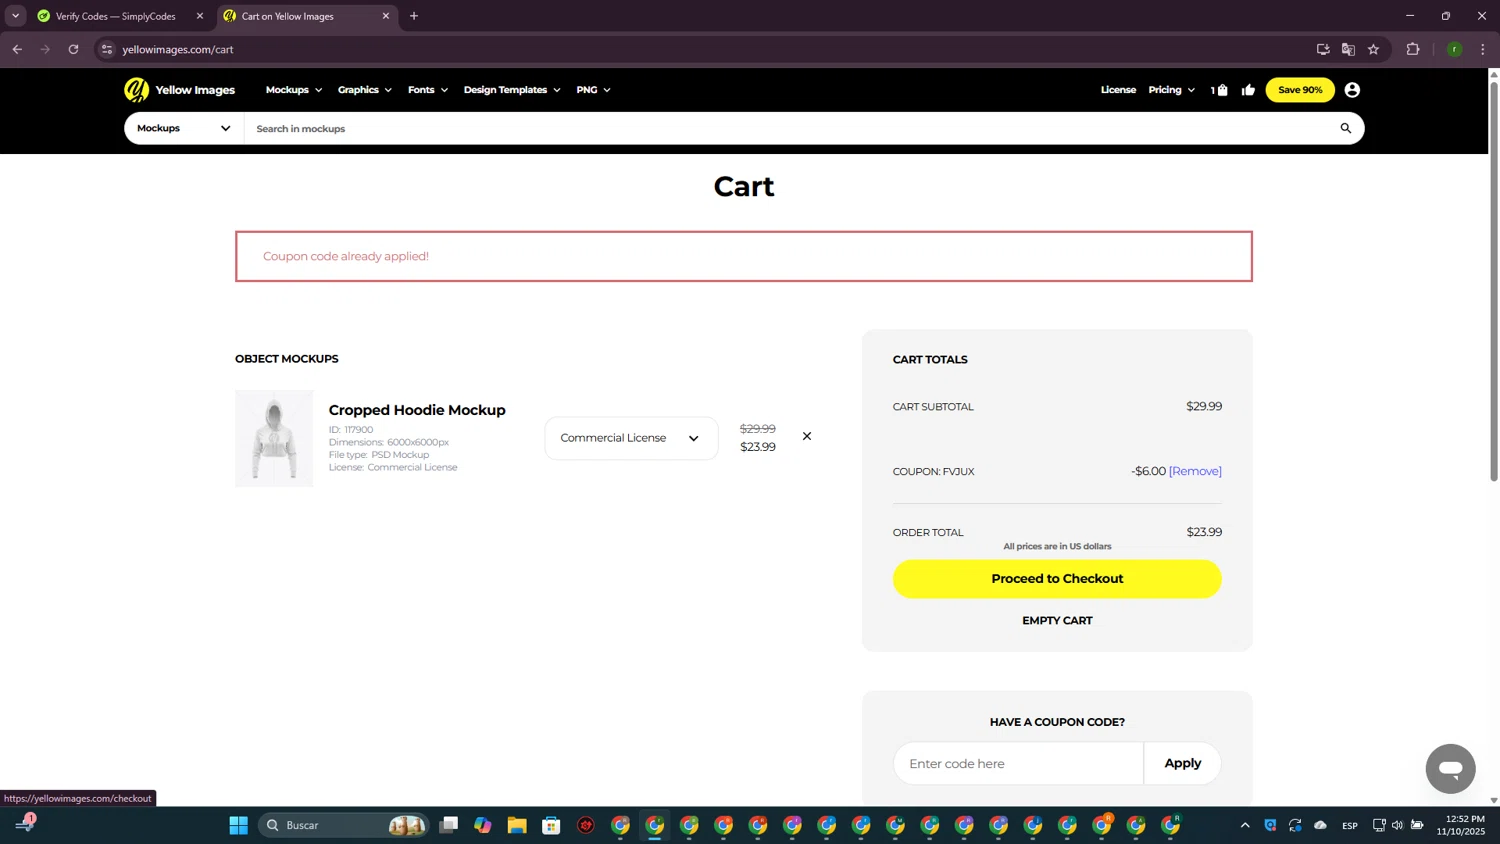Open Task View from taskbar

(449, 825)
